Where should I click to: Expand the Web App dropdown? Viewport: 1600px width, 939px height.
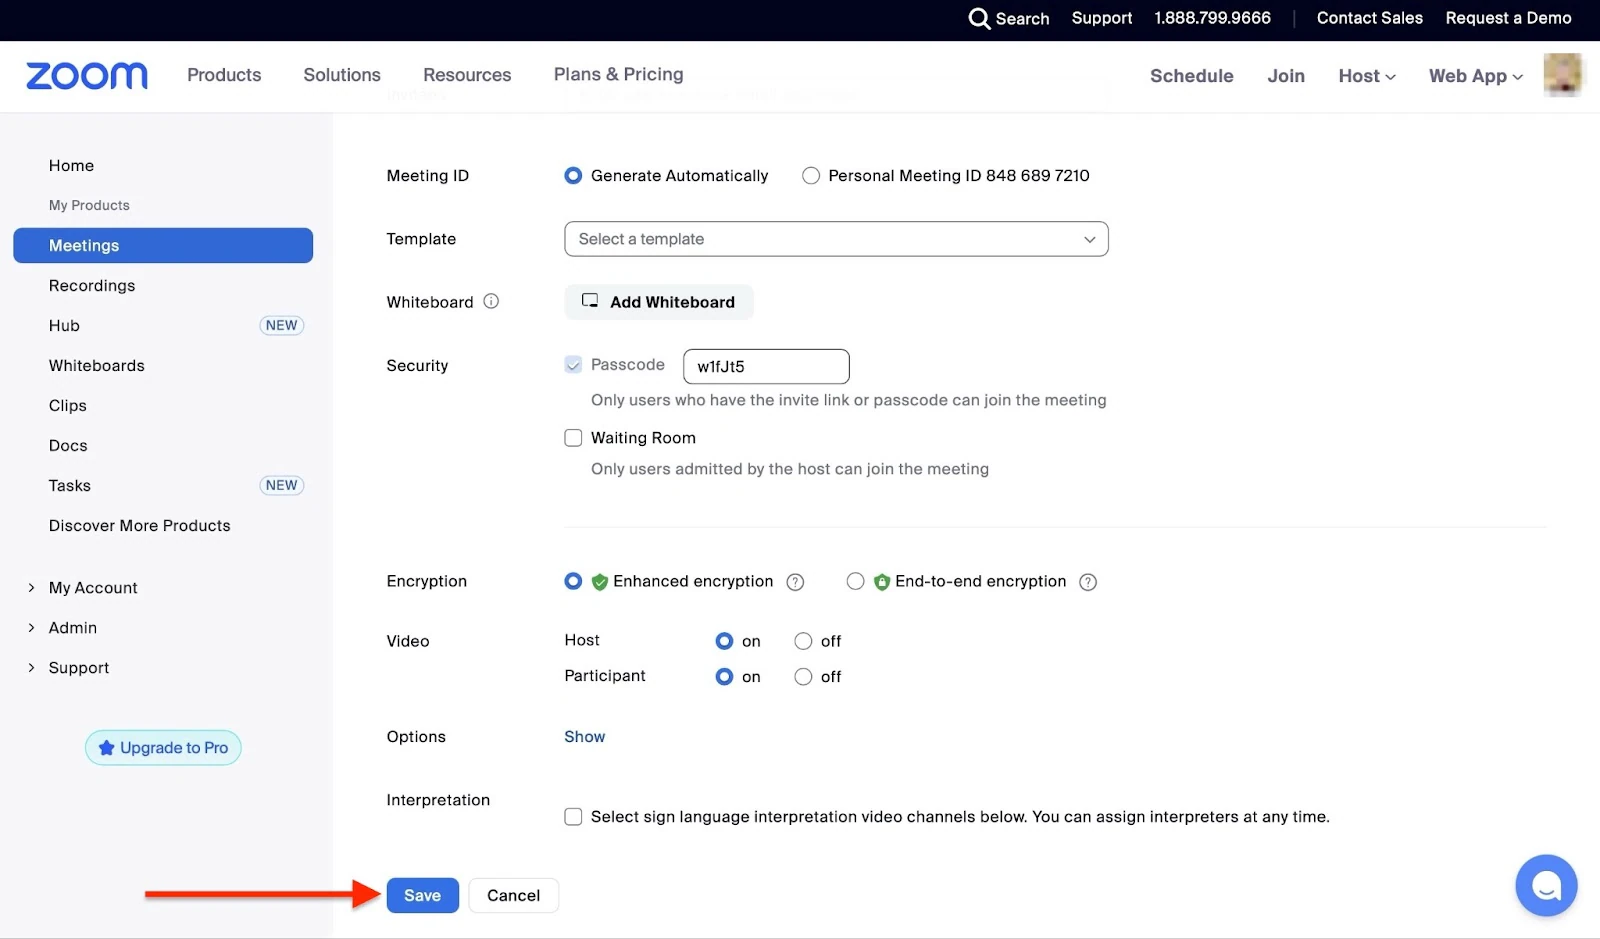point(1476,76)
